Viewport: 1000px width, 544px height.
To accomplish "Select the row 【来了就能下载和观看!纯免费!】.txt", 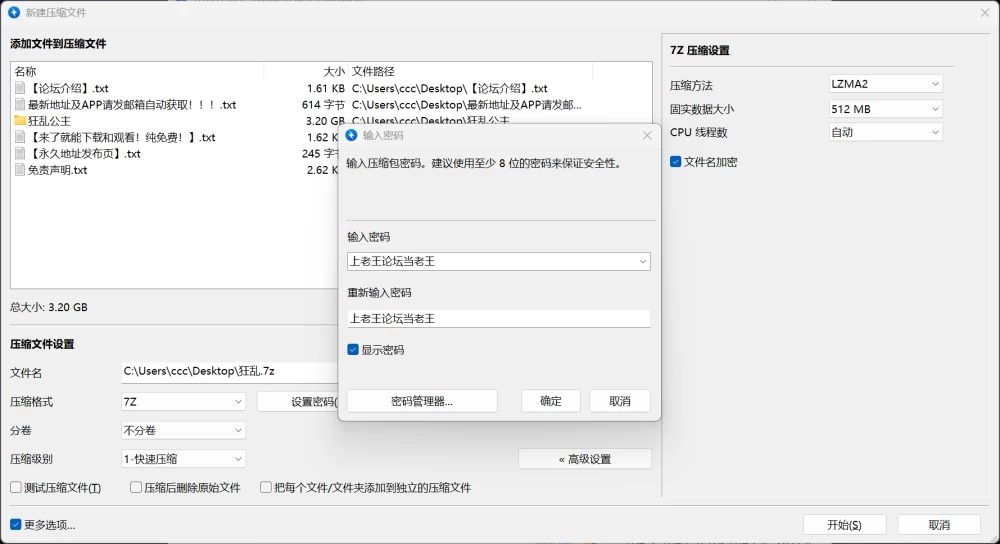I will point(175,137).
